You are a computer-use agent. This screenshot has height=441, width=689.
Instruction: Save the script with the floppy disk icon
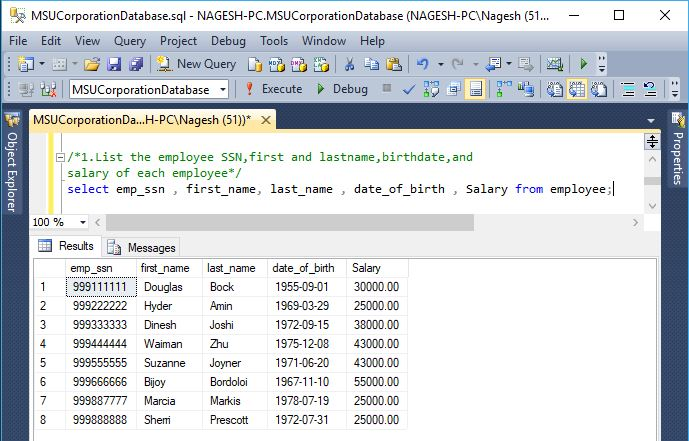point(114,65)
